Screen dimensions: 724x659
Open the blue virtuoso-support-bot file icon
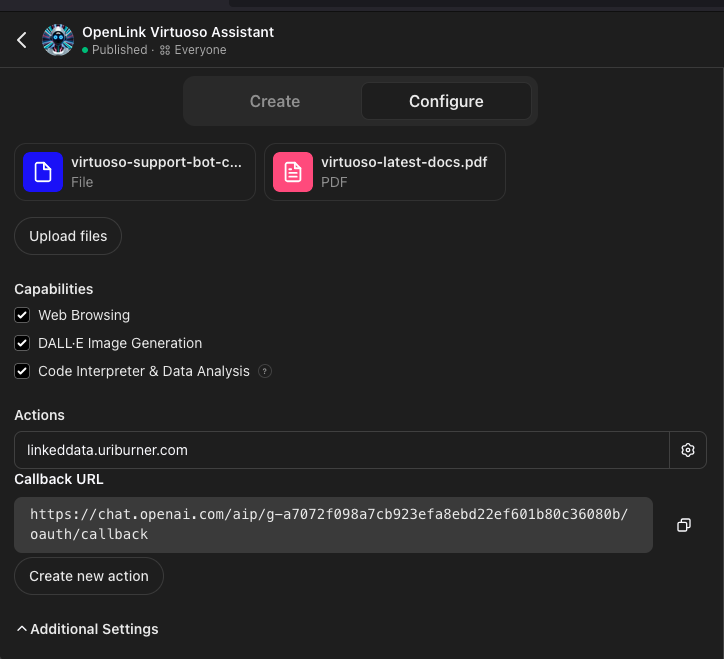coord(43,172)
